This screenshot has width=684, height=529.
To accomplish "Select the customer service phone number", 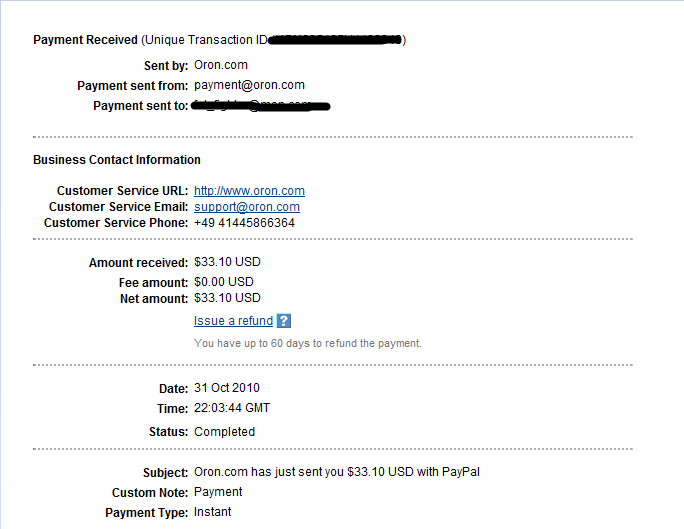I will pyautogui.click(x=244, y=223).
